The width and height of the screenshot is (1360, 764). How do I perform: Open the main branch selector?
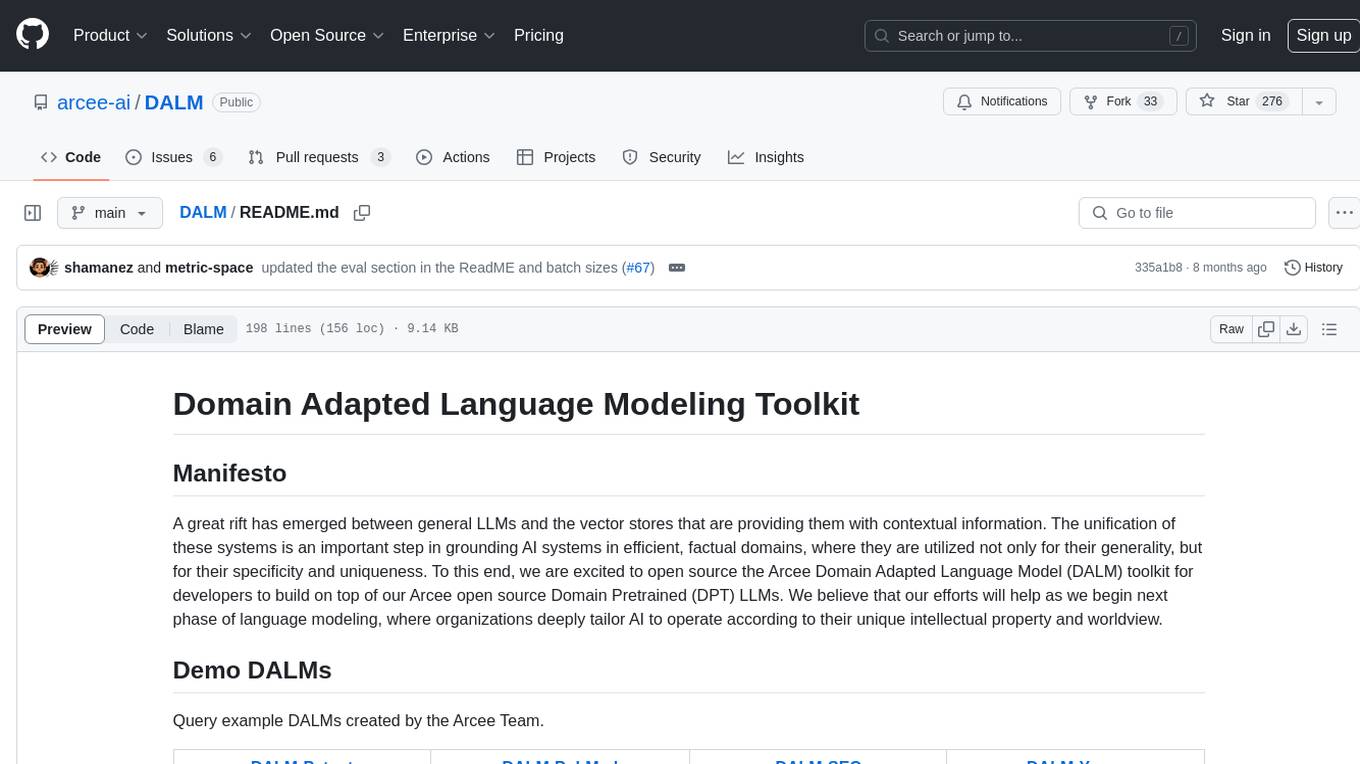click(x=109, y=213)
